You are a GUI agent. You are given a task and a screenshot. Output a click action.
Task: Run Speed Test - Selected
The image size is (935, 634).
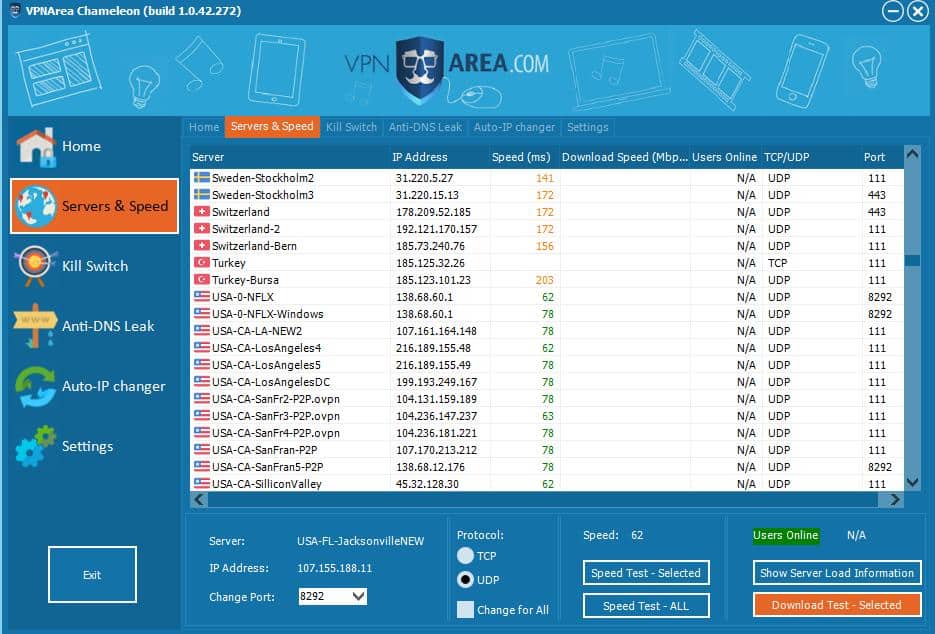(x=646, y=573)
